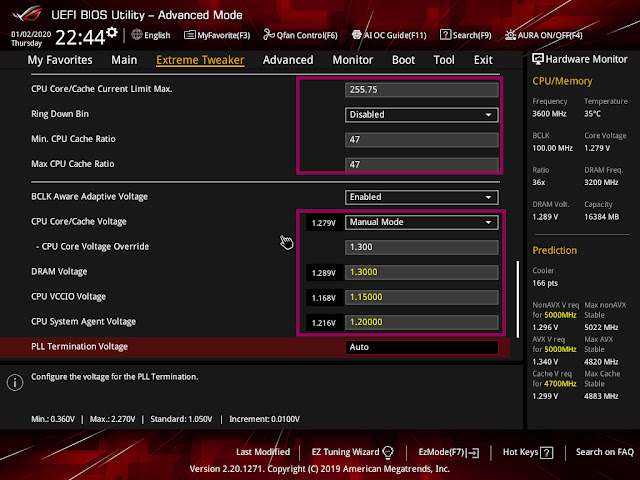Click Hardware Monitor screen icon
This screenshot has width=640, height=480.
click(538, 59)
